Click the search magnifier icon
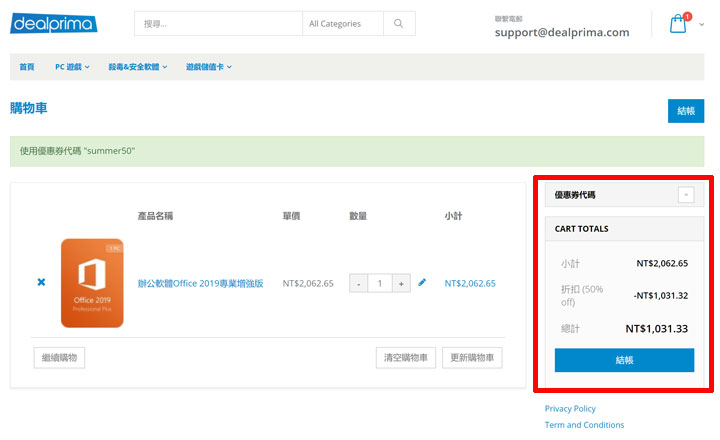 click(x=399, y=24)
